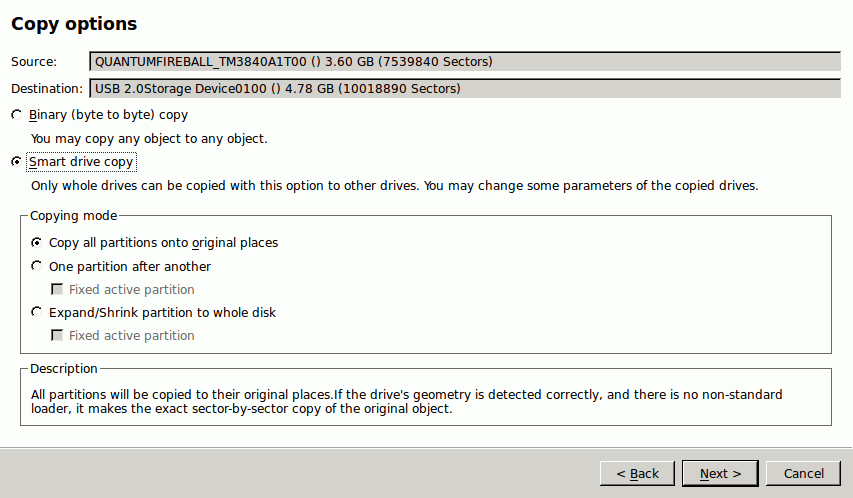Click the Source QUANTUMFIREBALL drive field

tap(465, 62)
